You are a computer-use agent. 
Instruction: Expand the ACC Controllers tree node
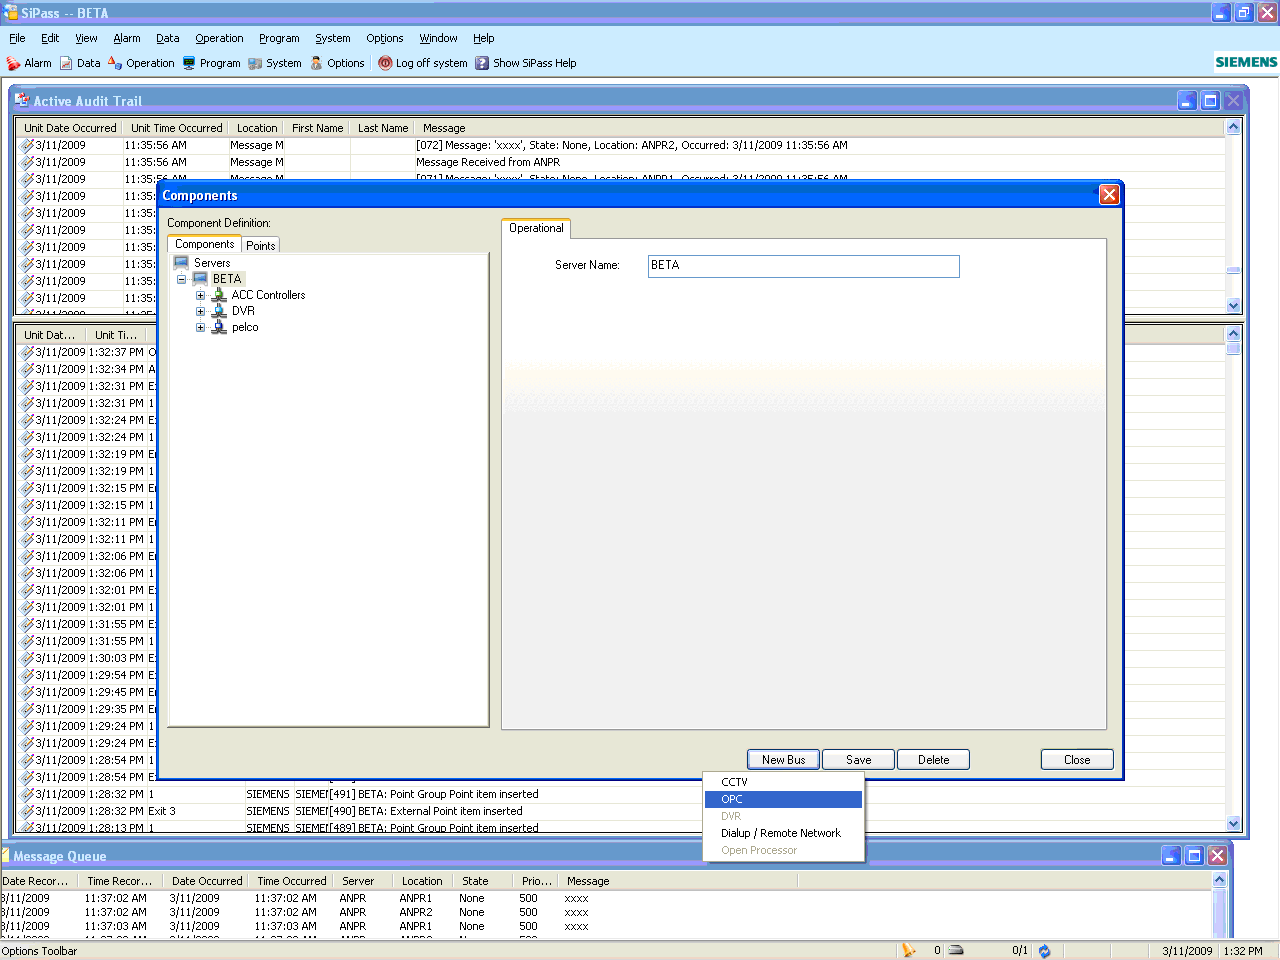coord(200,295)
